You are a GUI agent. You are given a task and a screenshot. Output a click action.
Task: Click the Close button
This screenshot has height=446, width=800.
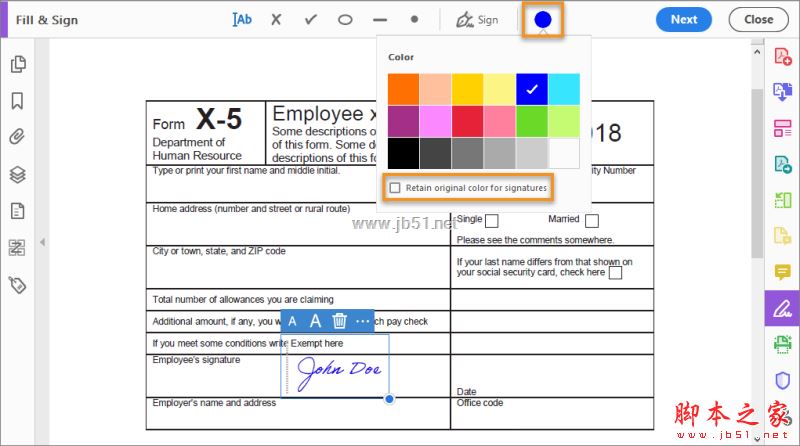click(x=759, y=19)
